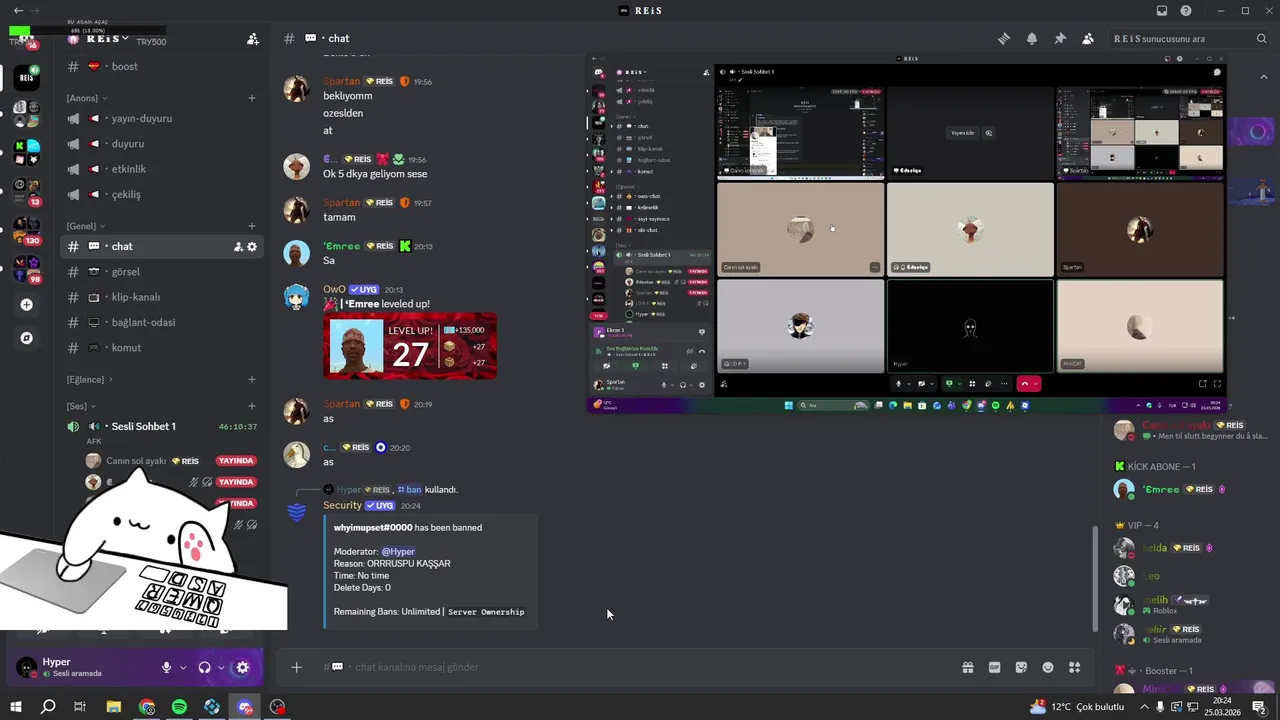
Task: Select REIS server icon in sidebar
Action: pyautogui.click(x=27, y=77)
